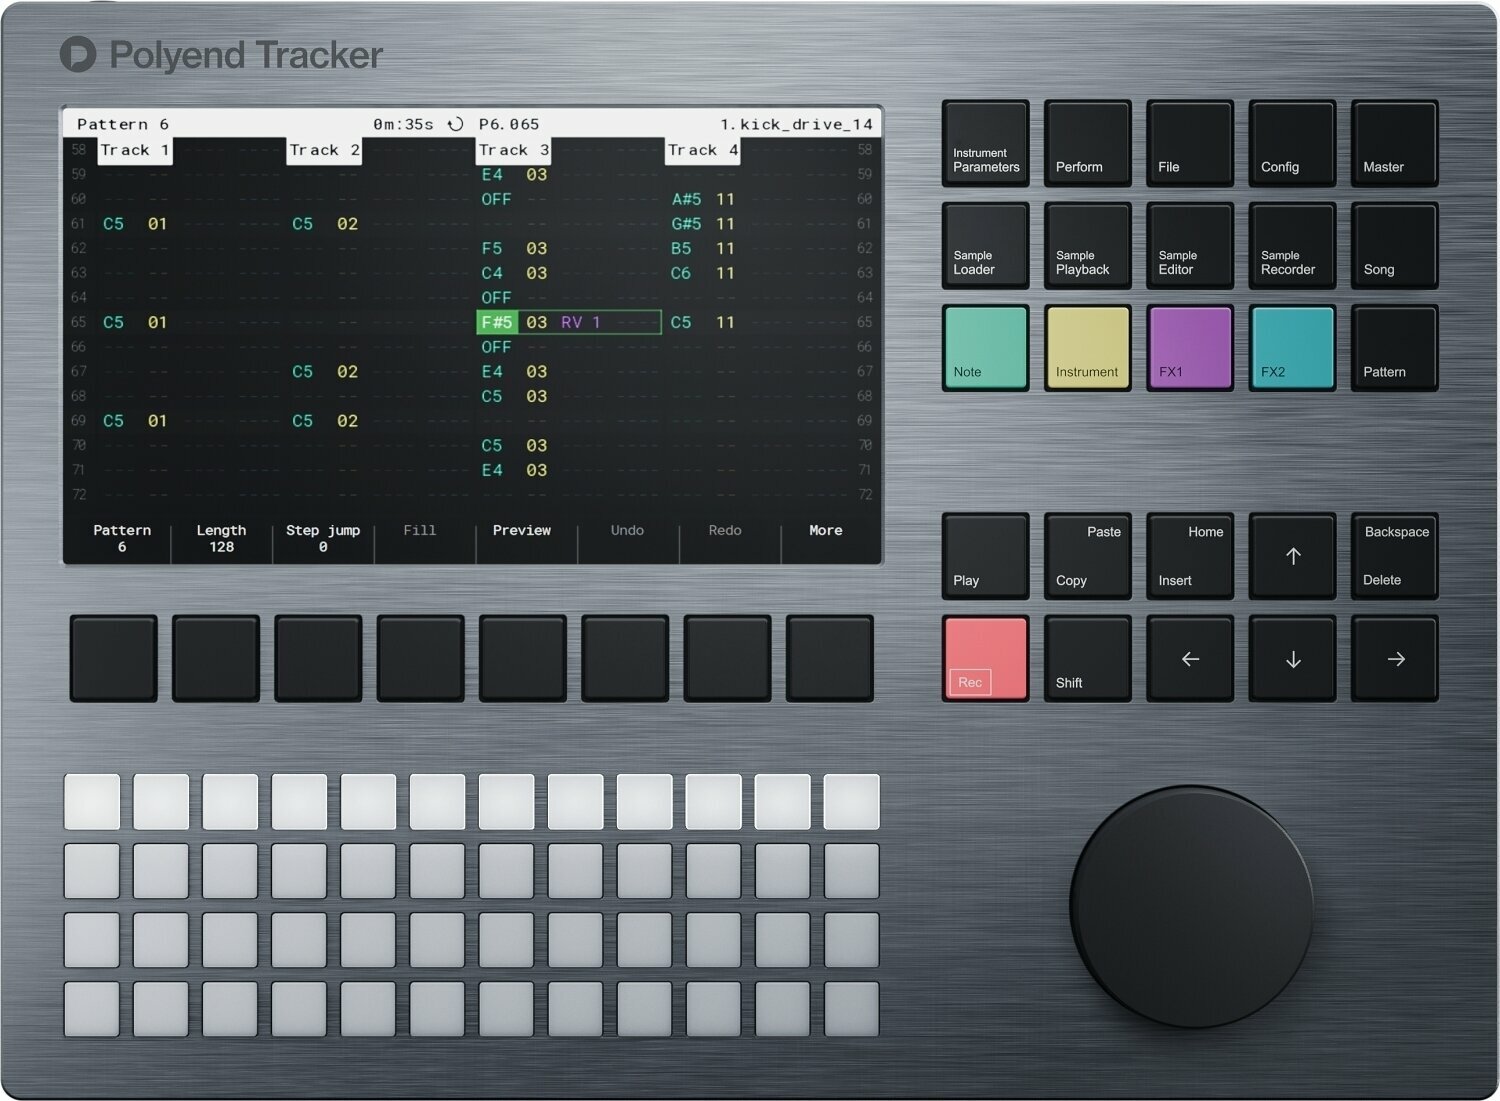Select the green Note column button
The height and width of the screenshot is (1101, 1500).
984,347
